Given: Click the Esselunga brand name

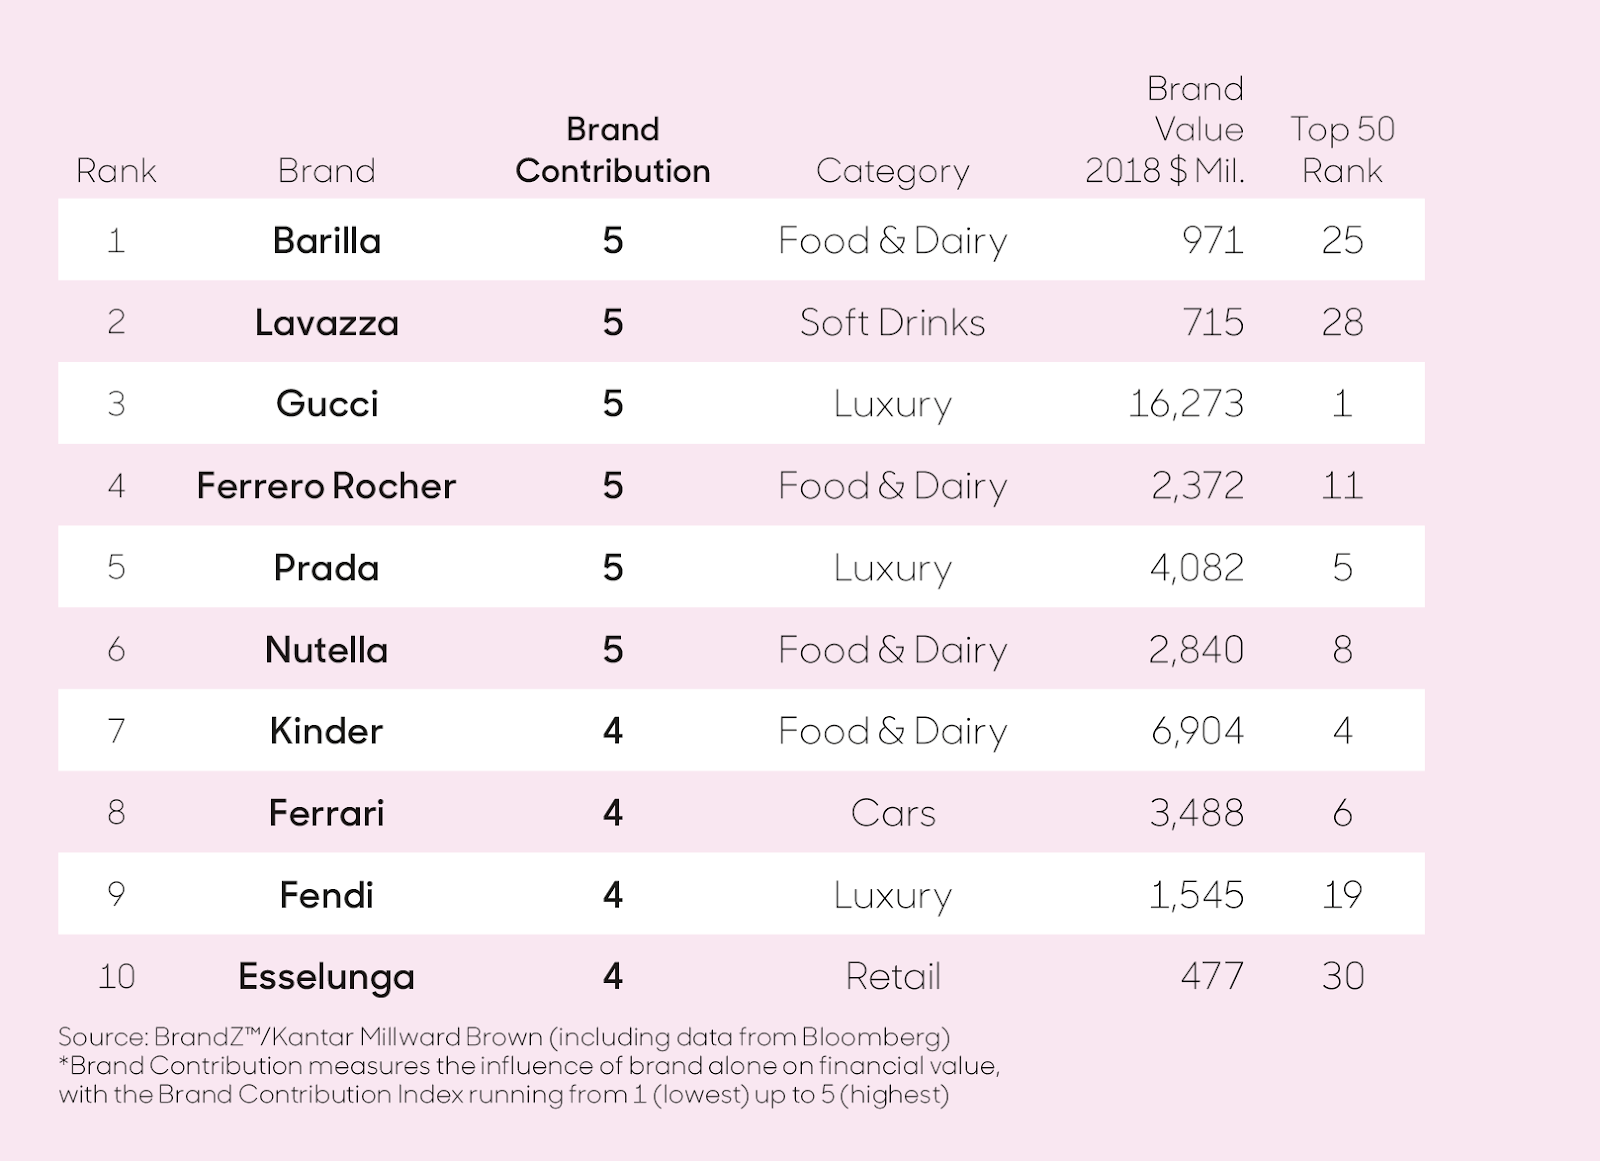Looking at the screenshot, I should 326,977.
